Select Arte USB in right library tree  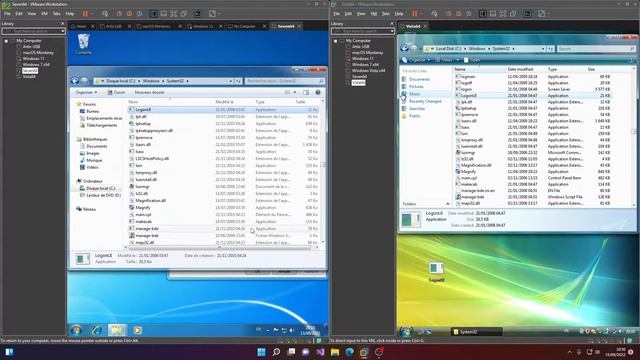[360, 47]
